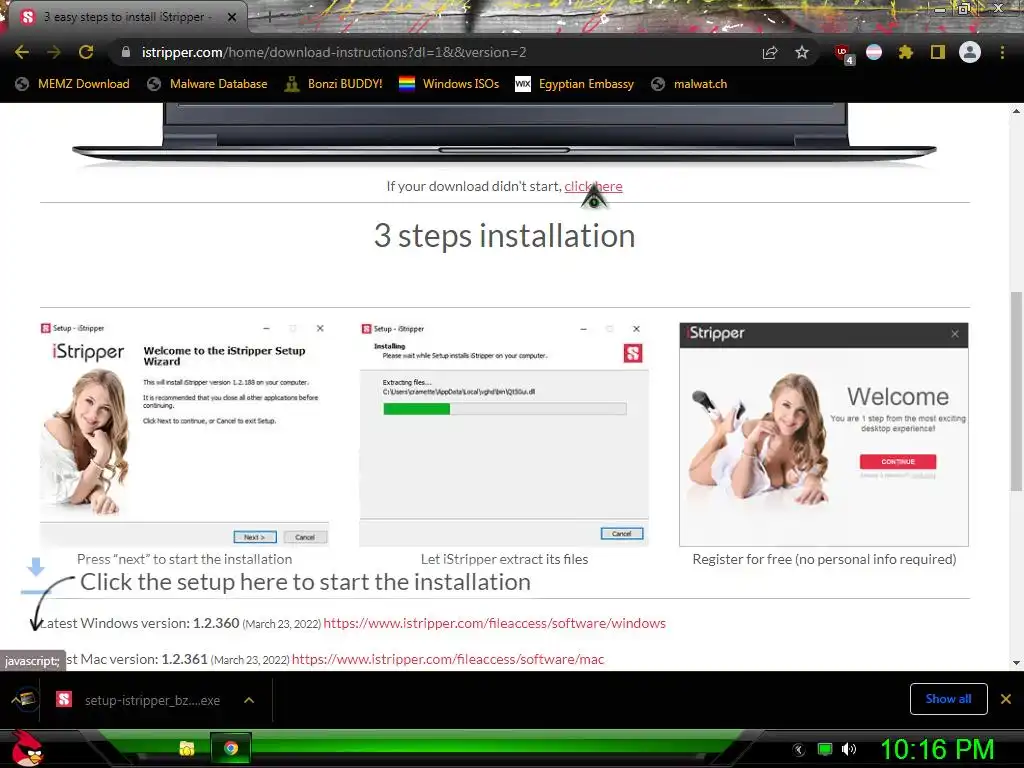The height and width of the screenshot is (768, 1024).
Task: Open Egyptian Embassy bookmark
Action: [x=575, y=84]
